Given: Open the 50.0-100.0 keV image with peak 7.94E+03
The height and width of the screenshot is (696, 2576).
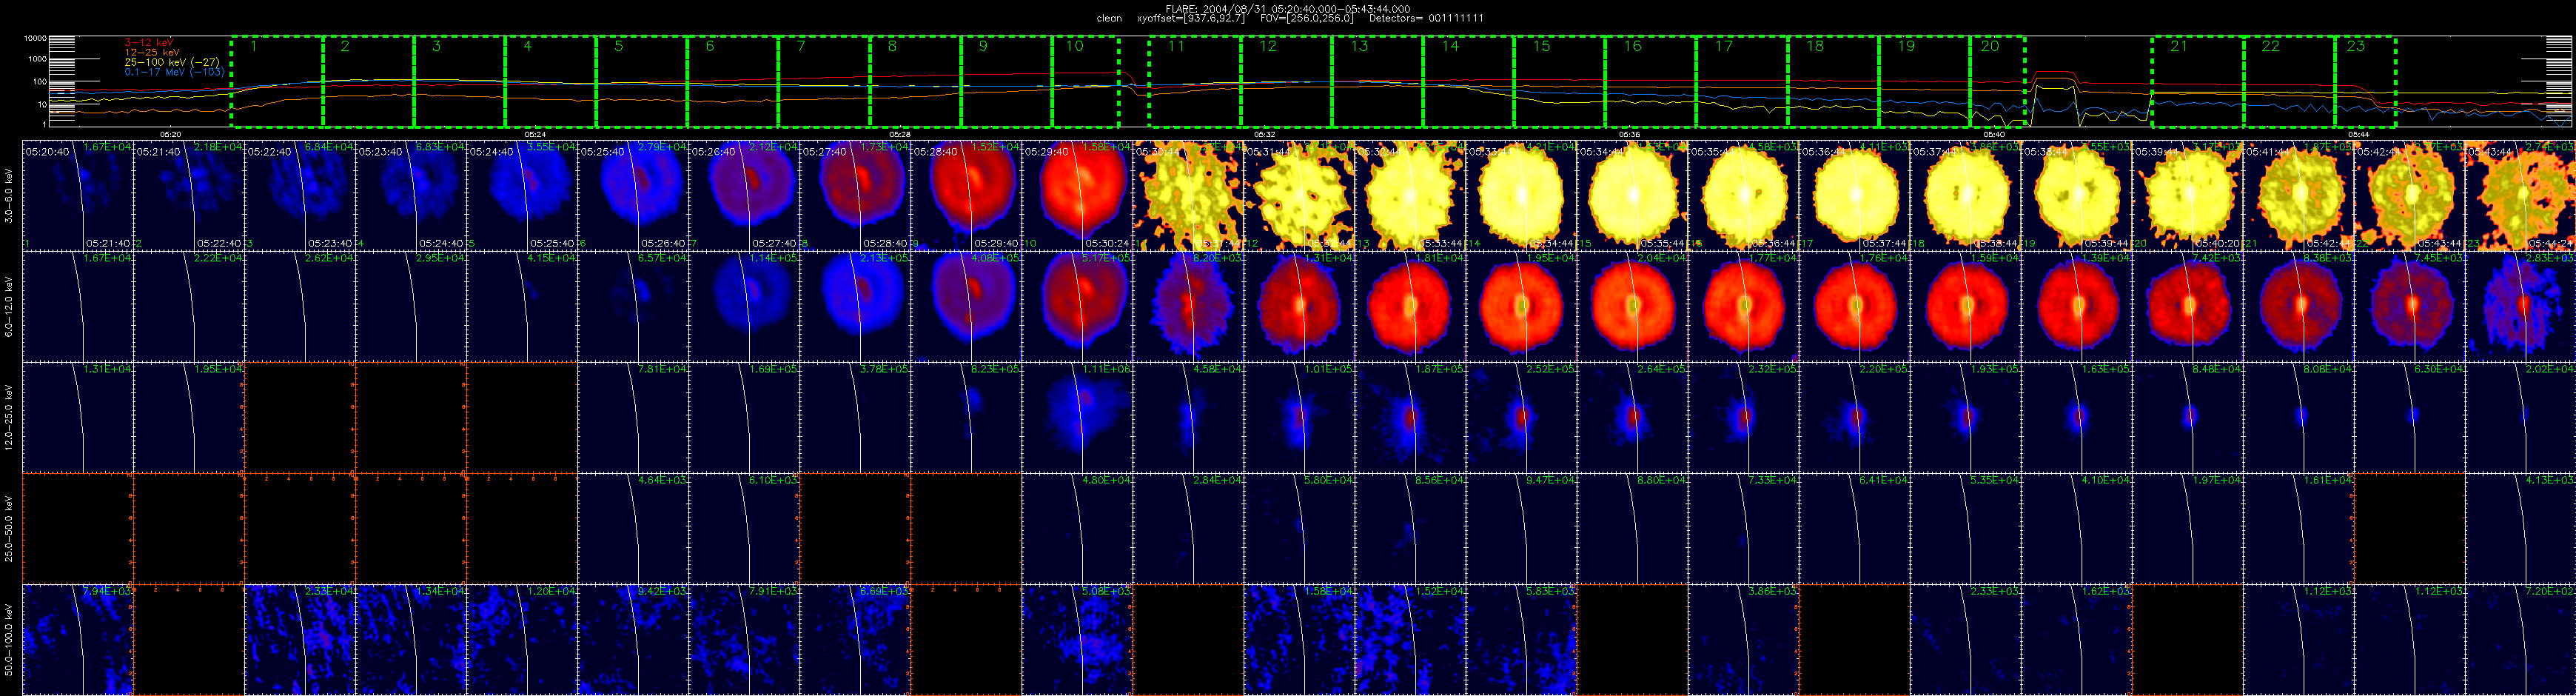Looking at the screenshot, I should tap(77, 639).
